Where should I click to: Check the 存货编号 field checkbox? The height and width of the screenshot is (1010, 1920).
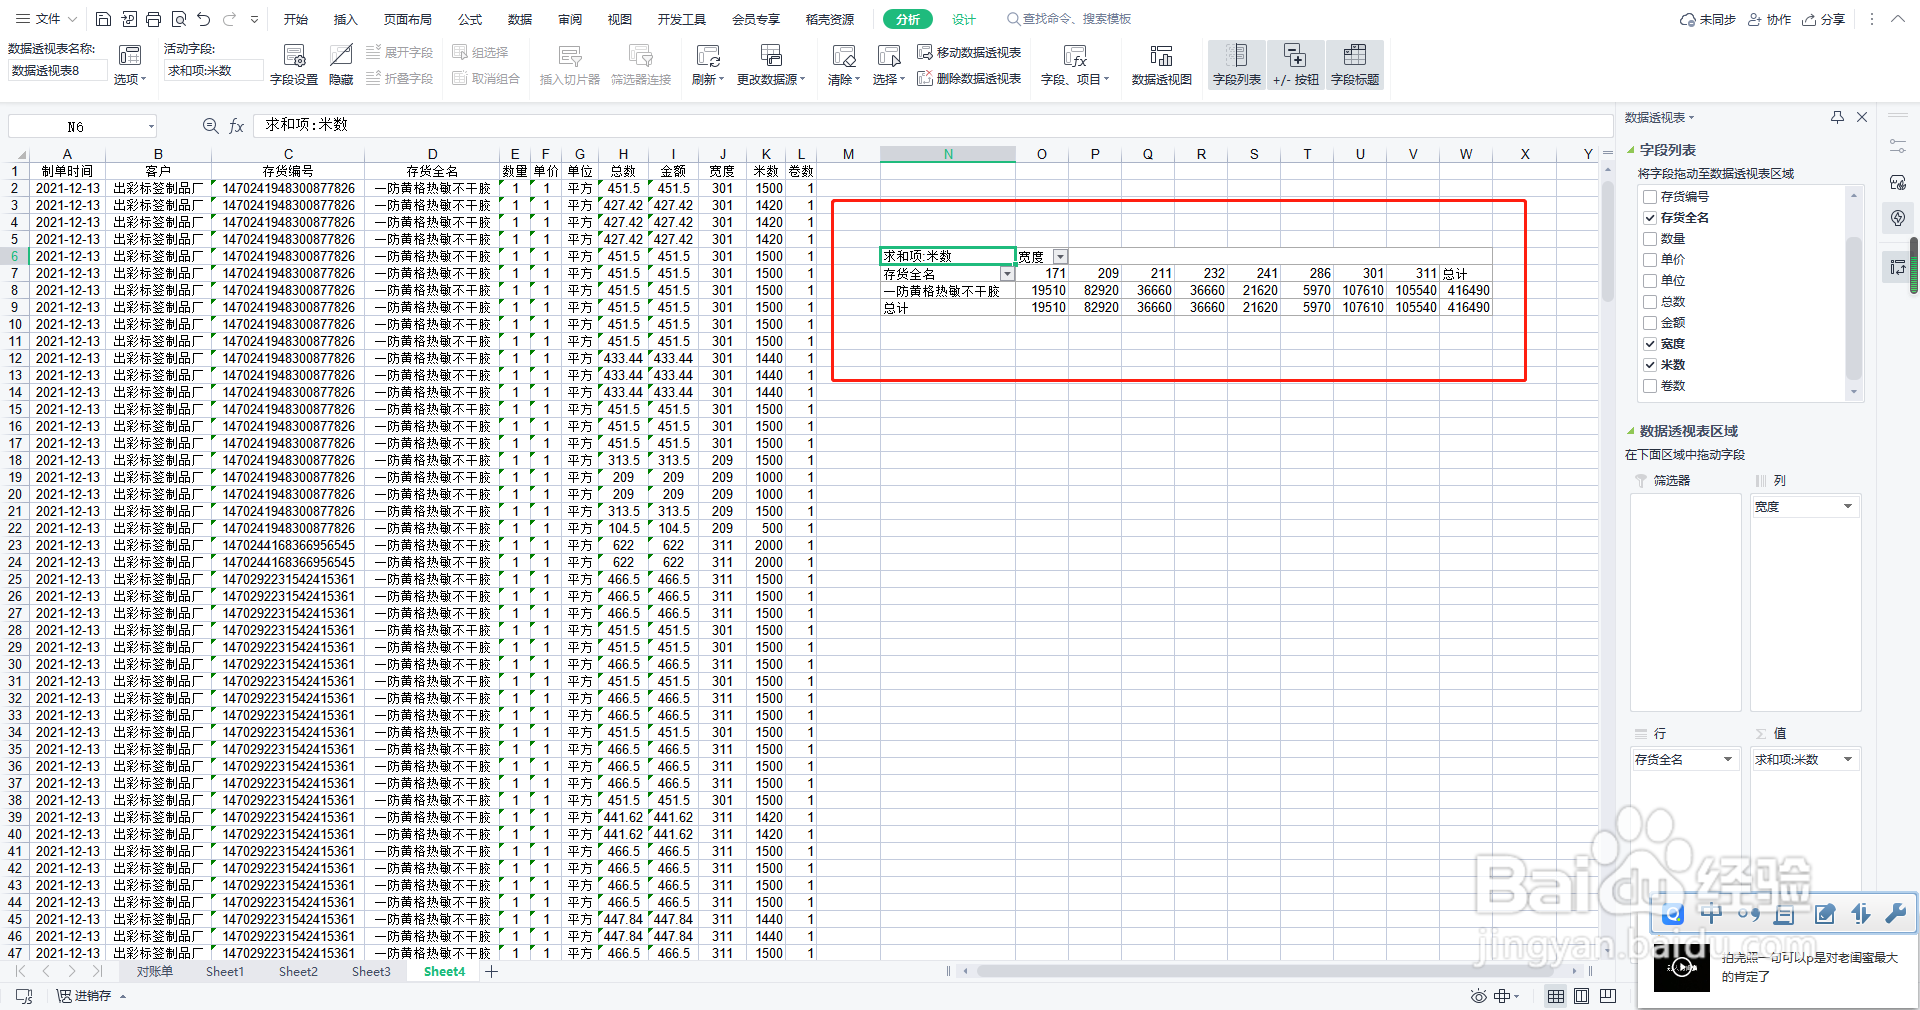click(1650, 197)
